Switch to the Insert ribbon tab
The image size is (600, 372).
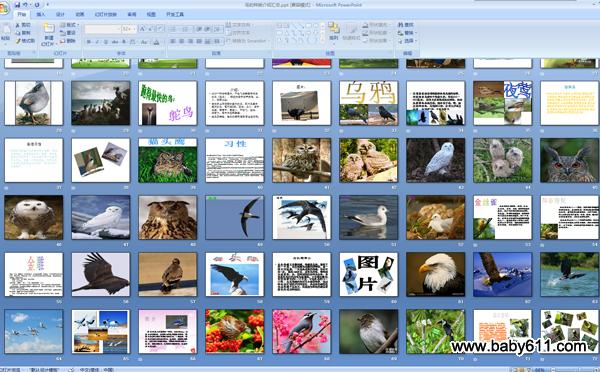point(41,15)
